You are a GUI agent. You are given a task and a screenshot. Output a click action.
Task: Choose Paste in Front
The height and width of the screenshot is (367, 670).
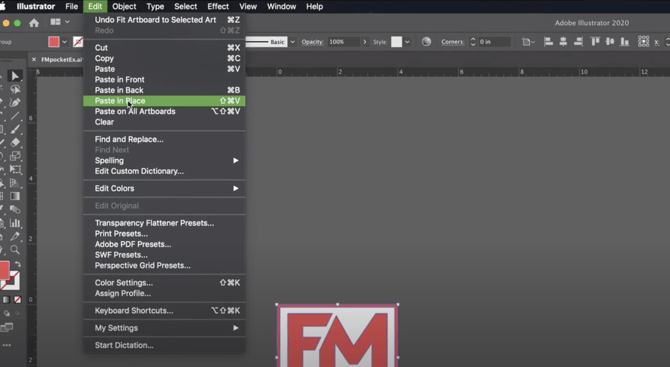pos(164,79)
